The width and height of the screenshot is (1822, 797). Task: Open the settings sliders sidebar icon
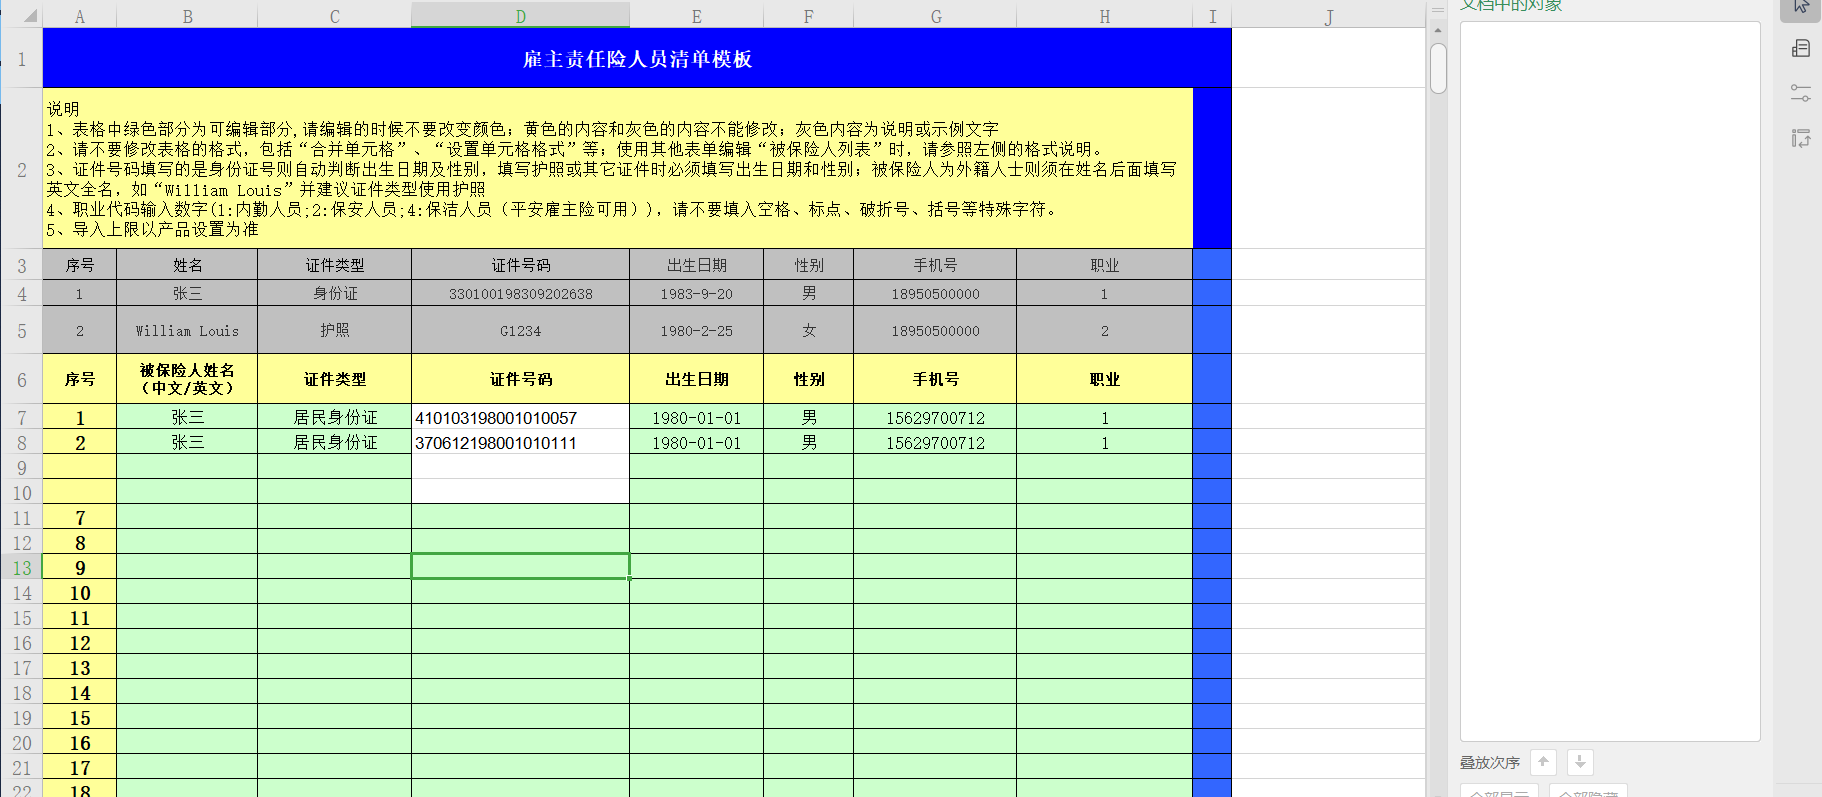click(x=1801, y=93)
